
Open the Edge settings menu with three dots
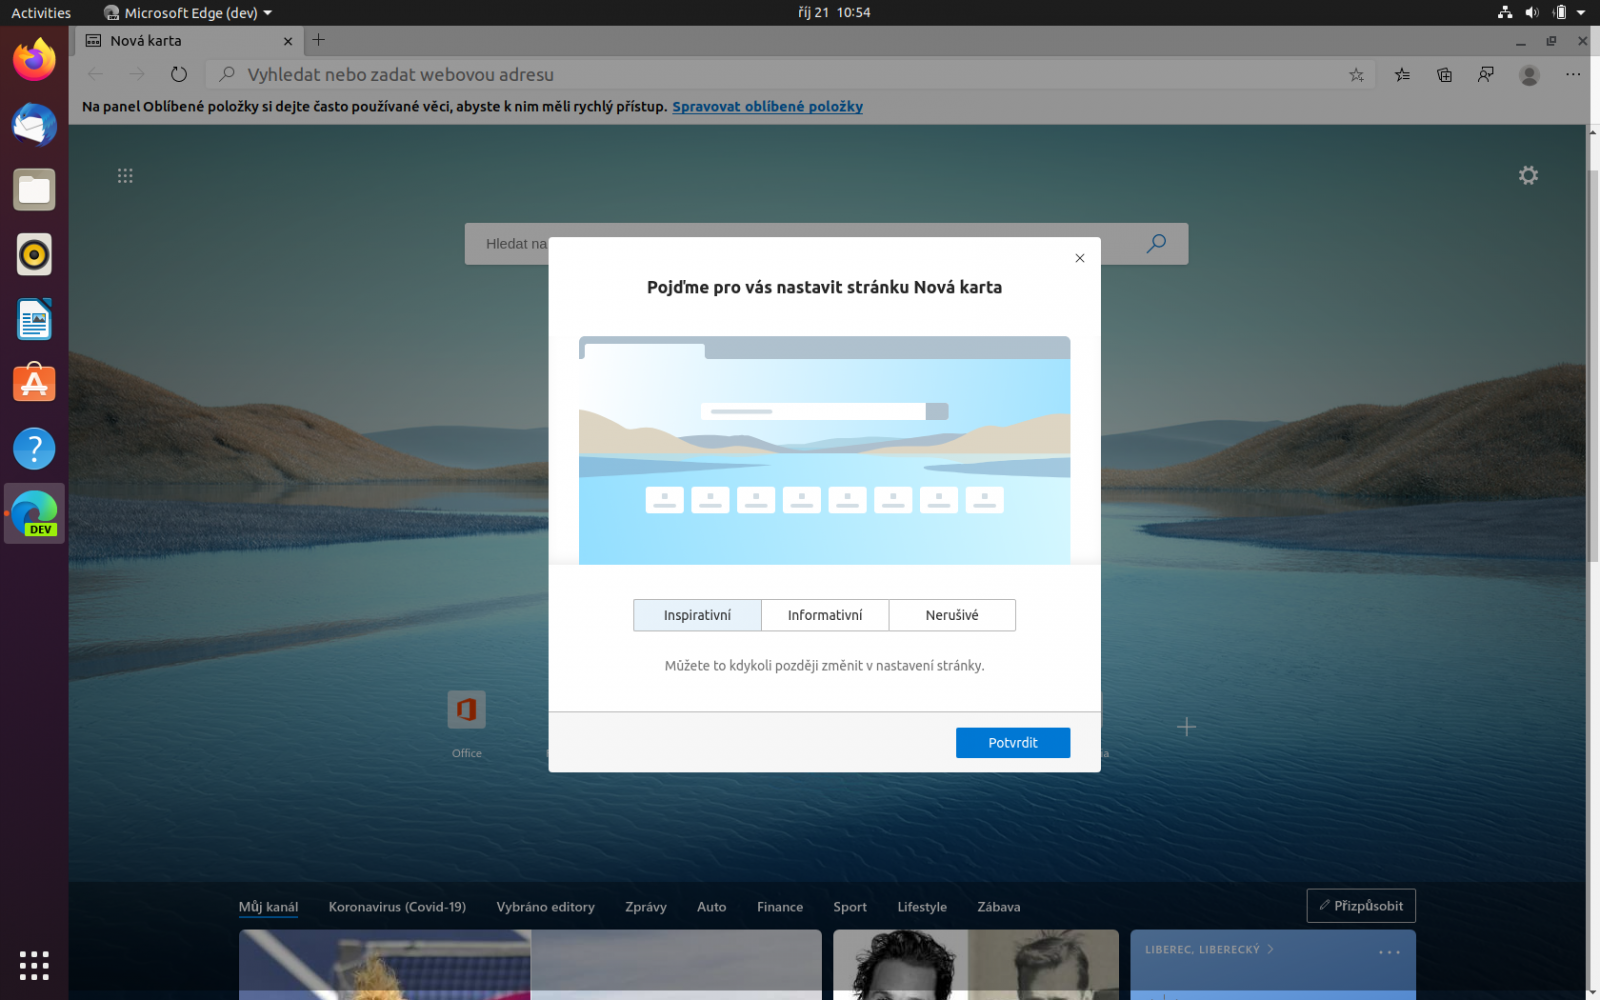pyautogui.click(x=1573, y=74)
